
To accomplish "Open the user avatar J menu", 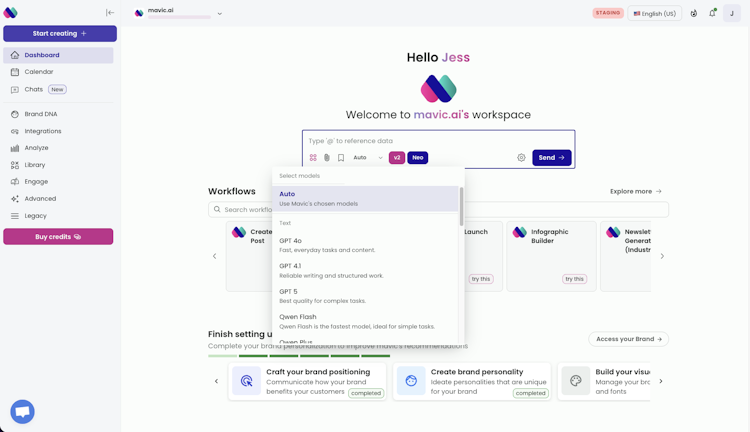I will (731, 13).
